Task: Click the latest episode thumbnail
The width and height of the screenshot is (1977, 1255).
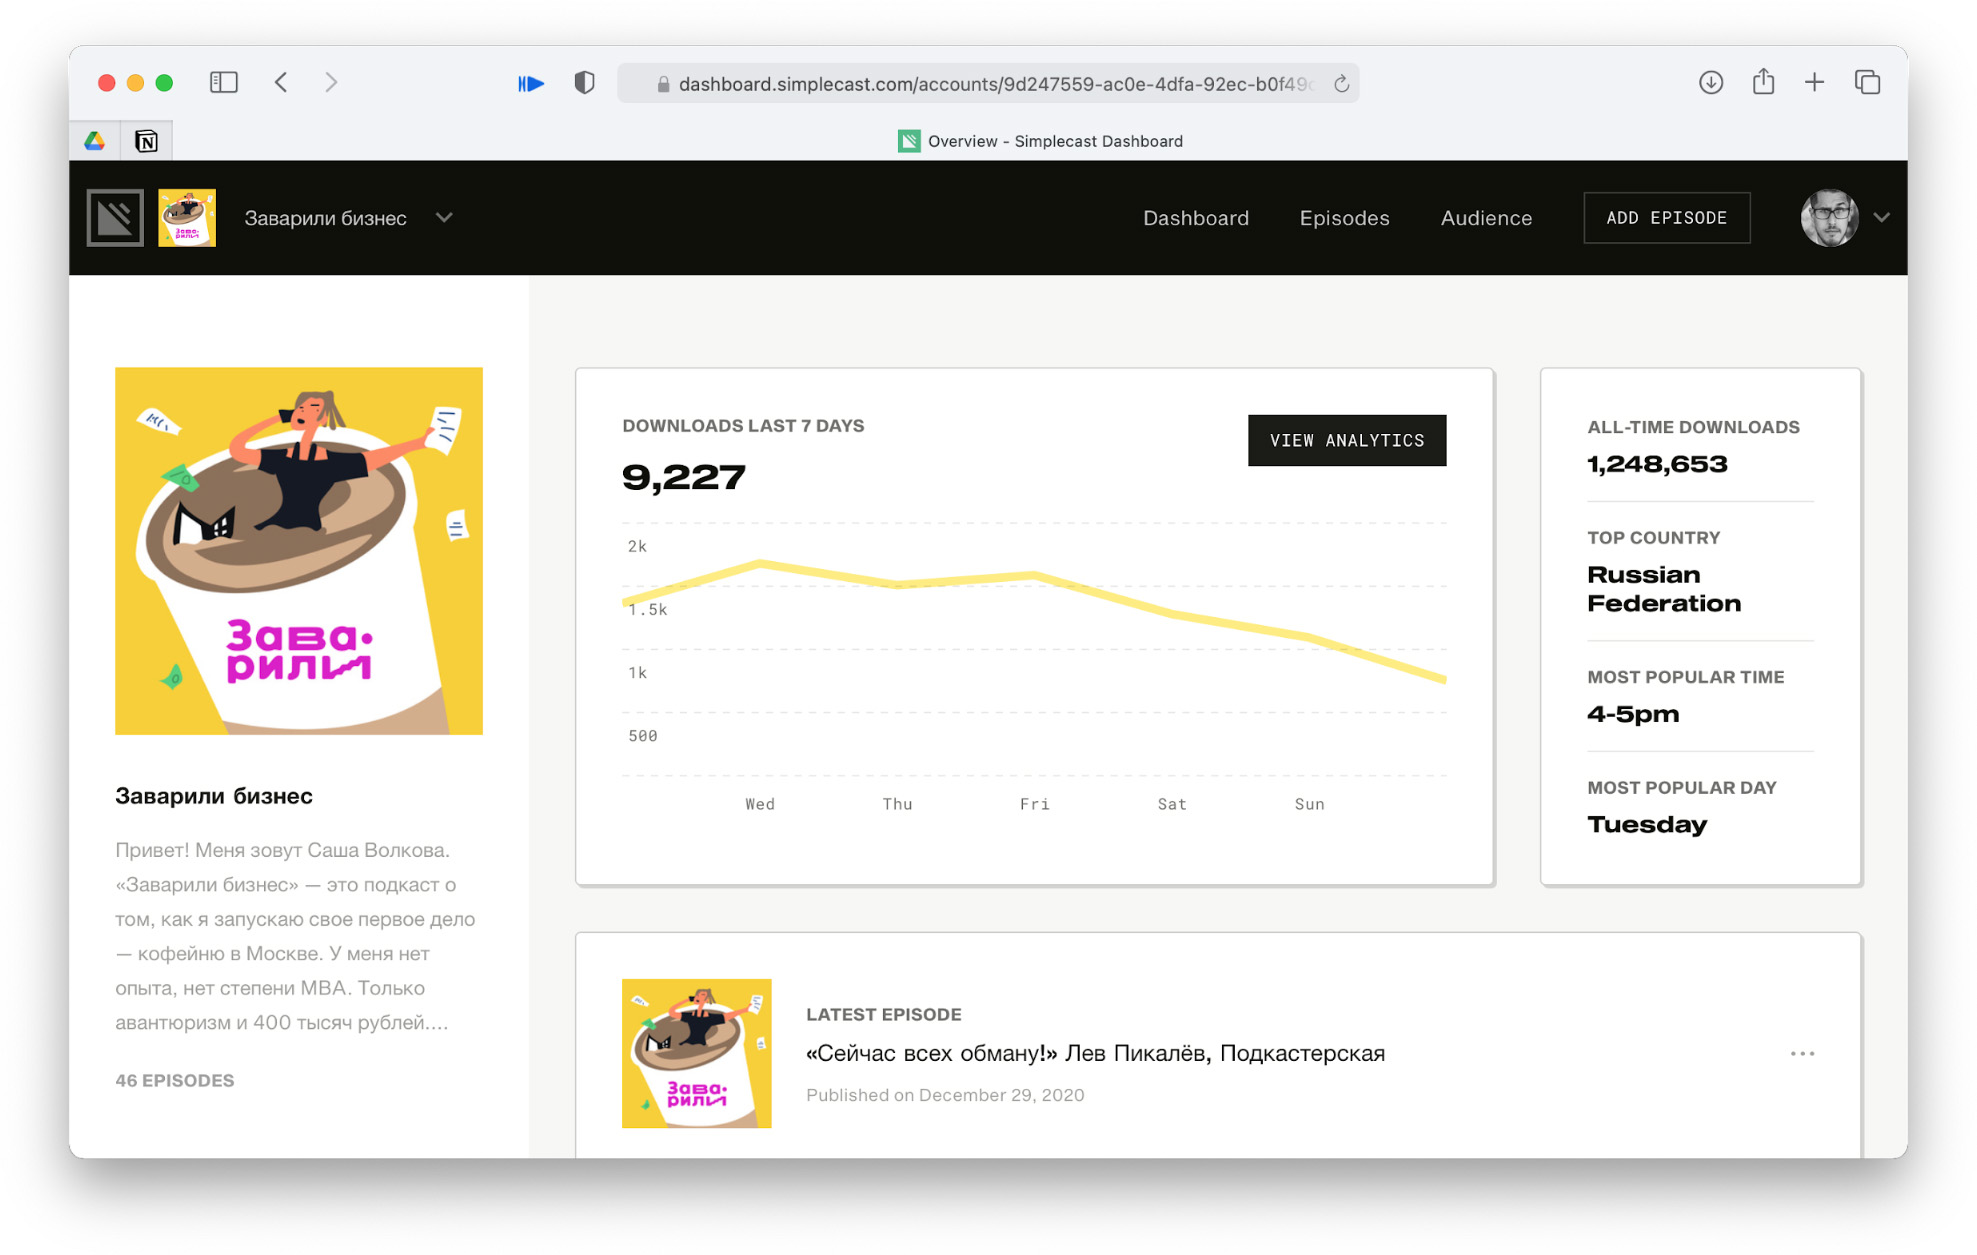Action: click(x=696, y=1053)
